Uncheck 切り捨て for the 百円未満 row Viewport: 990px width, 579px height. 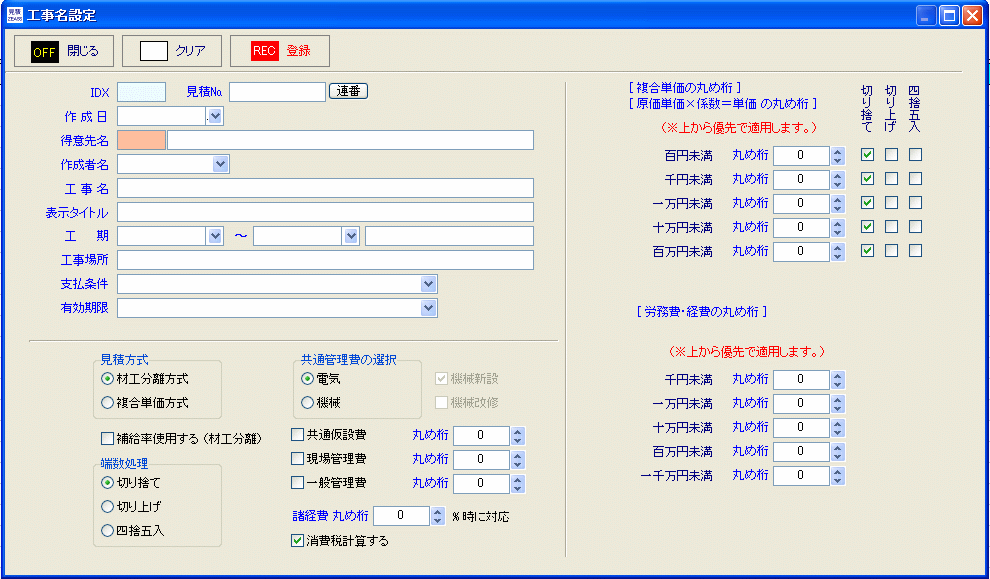[x=868, y=155]
